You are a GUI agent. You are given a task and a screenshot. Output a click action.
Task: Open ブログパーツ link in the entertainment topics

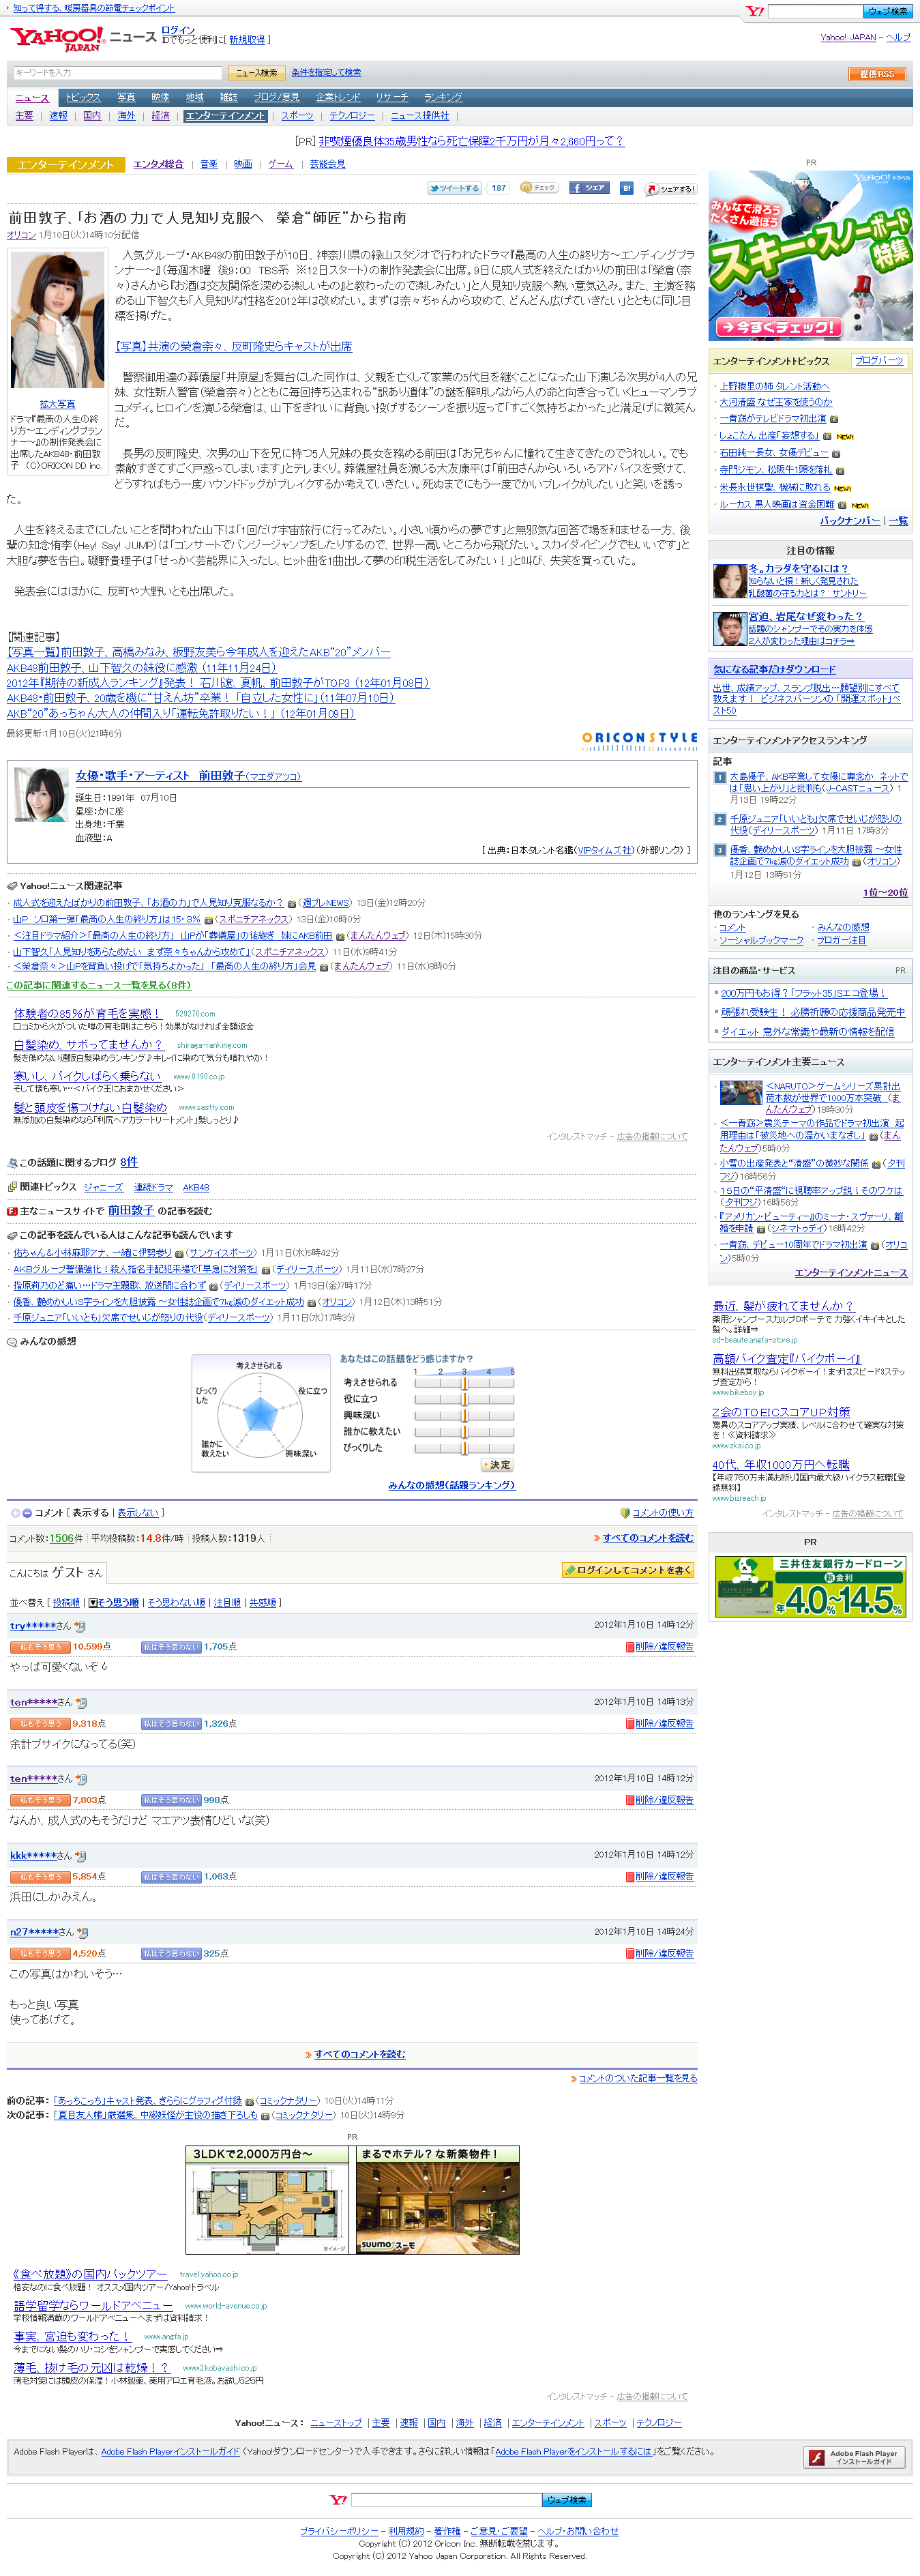(x=879, y=360)
